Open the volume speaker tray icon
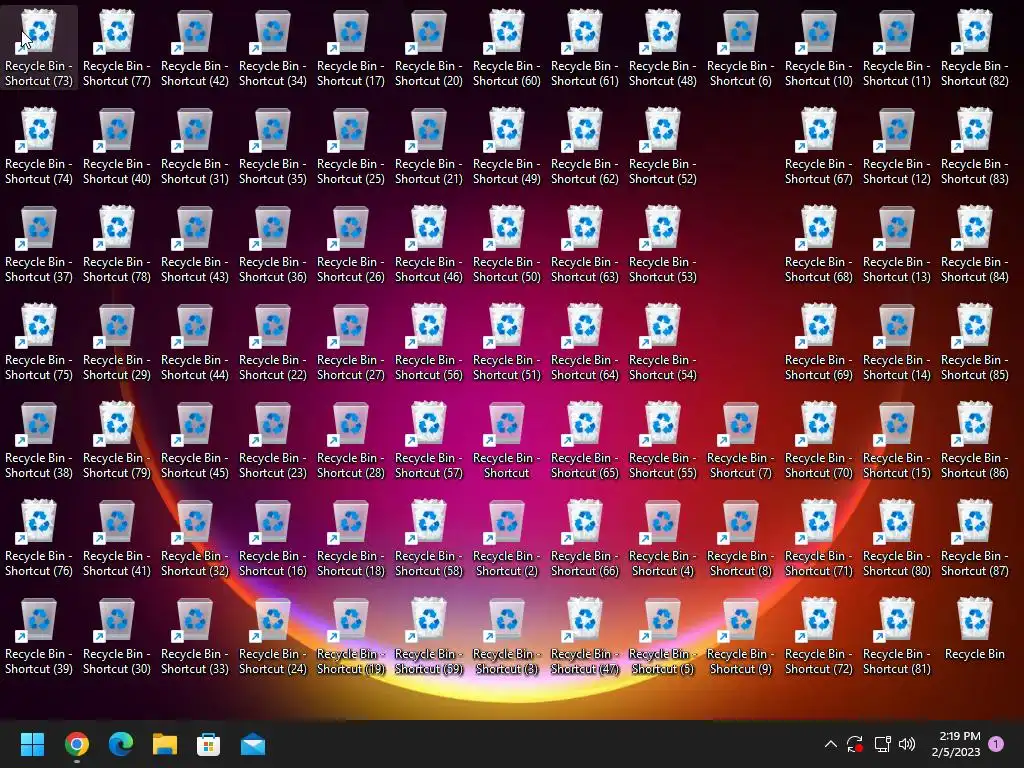The width and height of the screenshot is (1024, 768). tap(907, 744)
